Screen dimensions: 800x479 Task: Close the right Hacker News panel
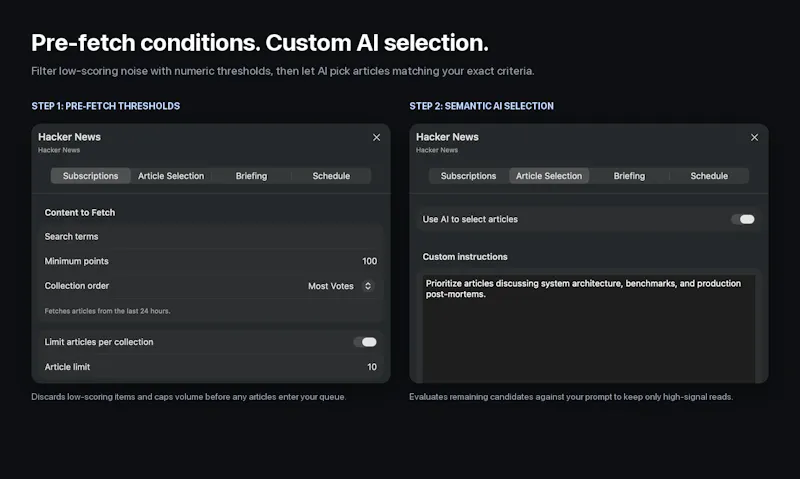754,137
